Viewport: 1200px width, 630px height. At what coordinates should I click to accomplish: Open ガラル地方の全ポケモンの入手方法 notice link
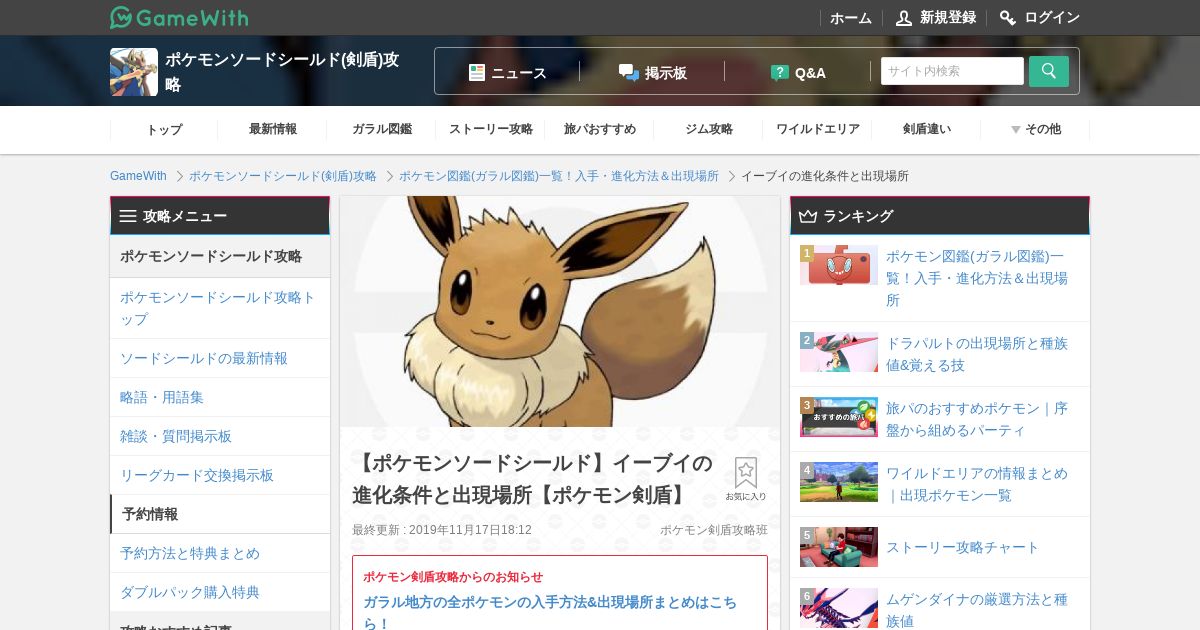click(x=550, y=612)
